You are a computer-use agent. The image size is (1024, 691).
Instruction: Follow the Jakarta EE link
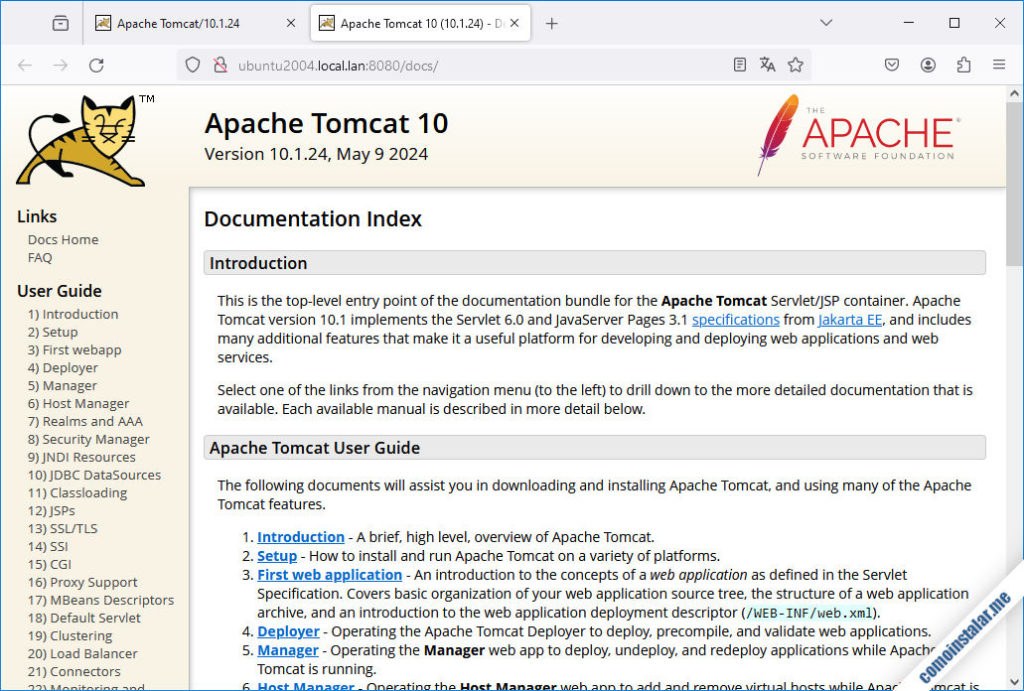(849, 320)
